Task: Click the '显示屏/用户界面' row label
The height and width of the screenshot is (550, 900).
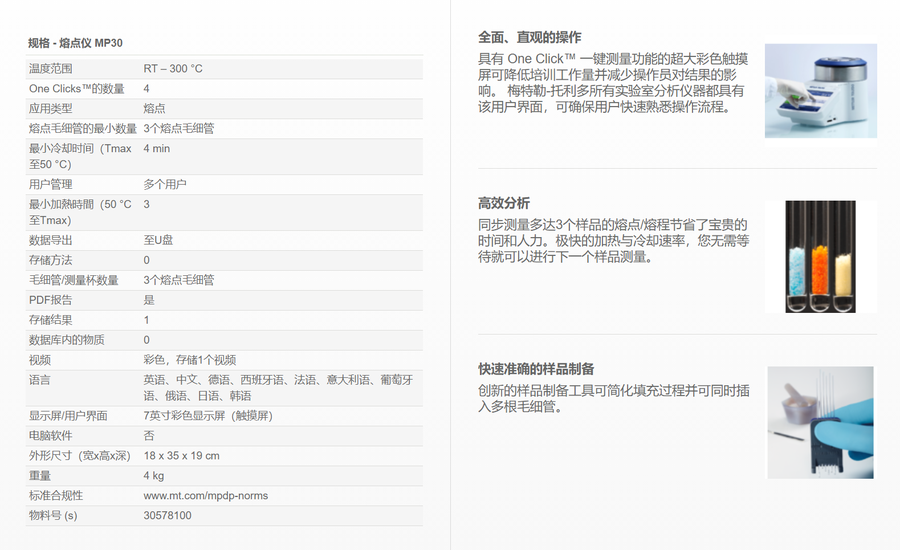Action: [x=68, y=416]
